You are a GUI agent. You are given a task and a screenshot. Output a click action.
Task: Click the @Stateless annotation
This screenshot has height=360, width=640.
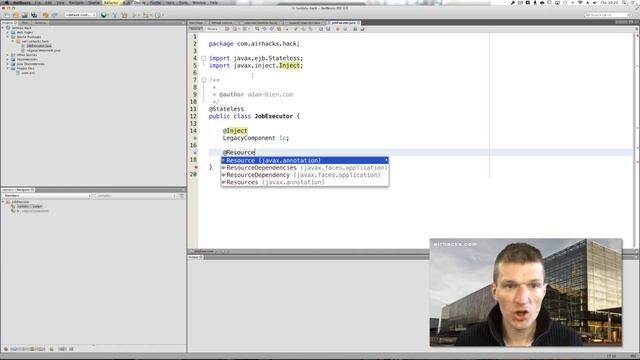226,109
